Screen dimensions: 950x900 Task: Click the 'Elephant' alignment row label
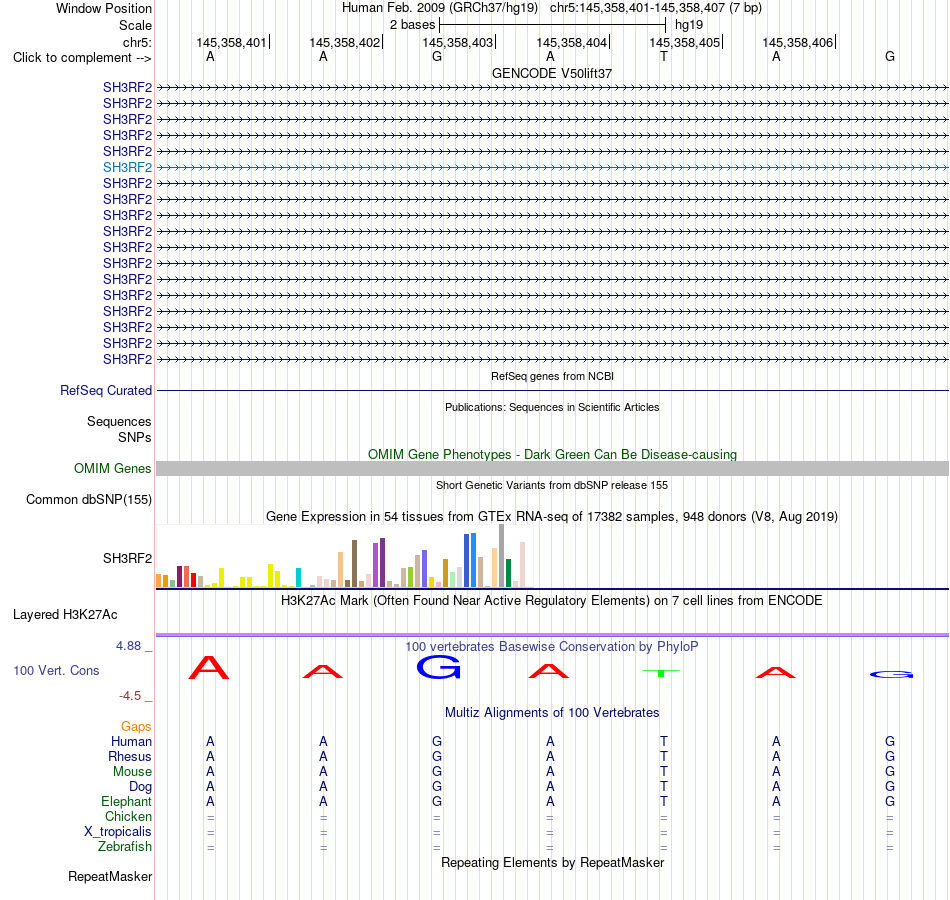point(126,801)
